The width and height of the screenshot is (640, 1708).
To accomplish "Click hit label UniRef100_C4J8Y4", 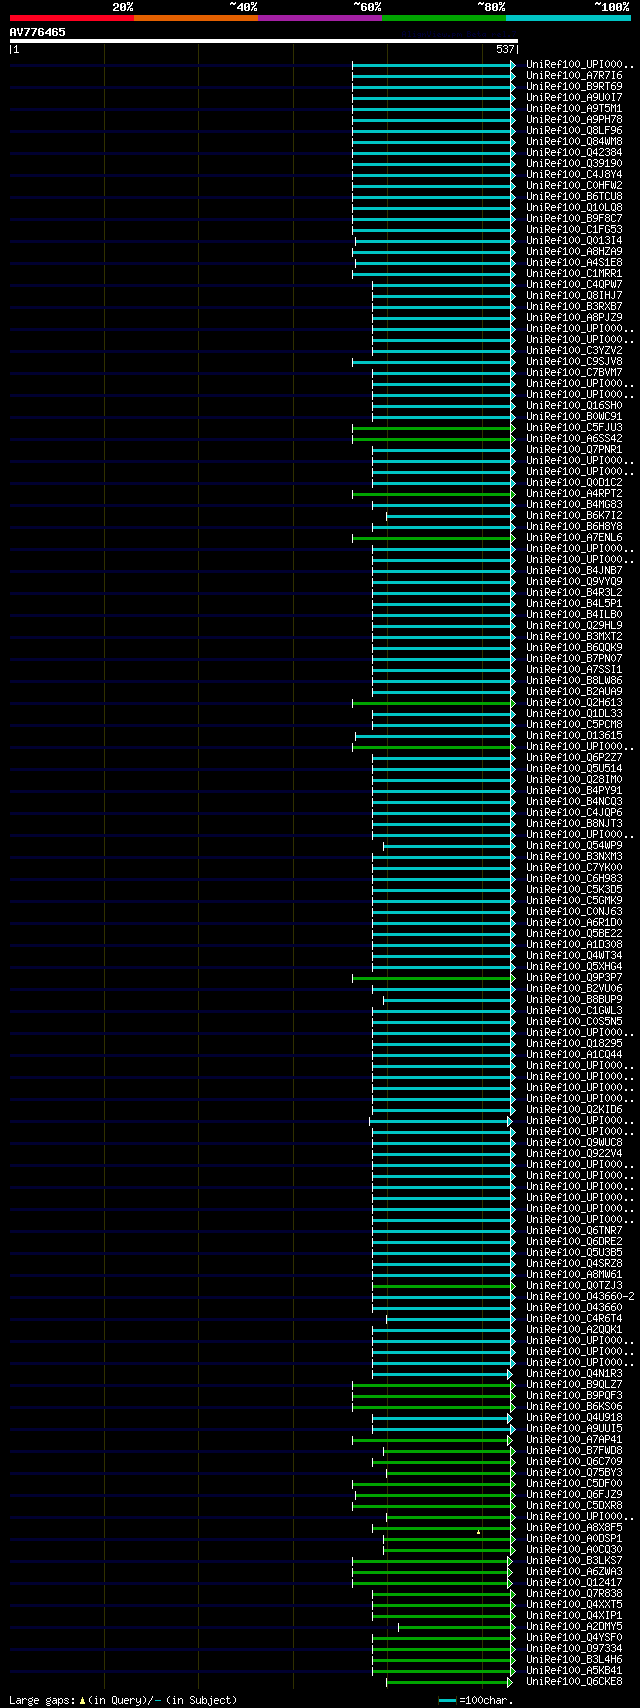I will 574,174.
